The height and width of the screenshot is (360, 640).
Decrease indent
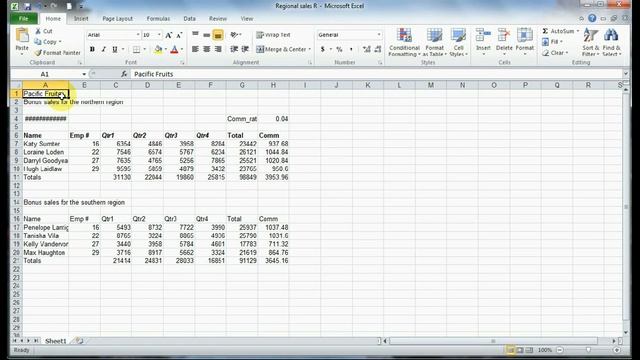pos(234,49)
